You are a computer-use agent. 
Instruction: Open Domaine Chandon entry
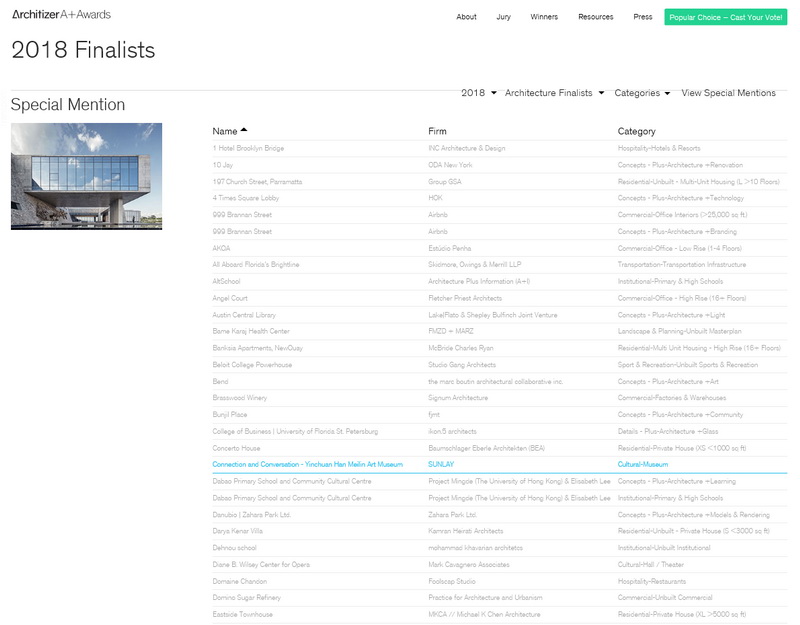(x=239, y=581)
